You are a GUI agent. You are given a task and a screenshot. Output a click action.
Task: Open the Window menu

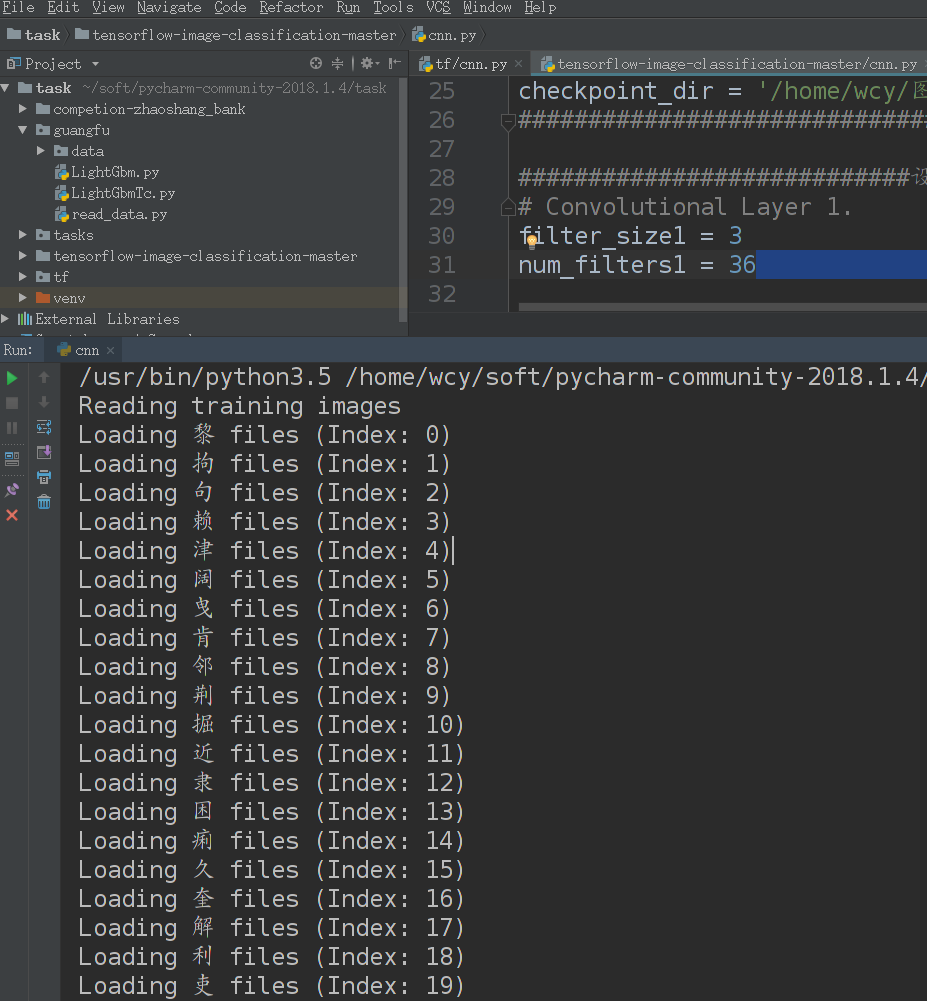pos(487,8)
